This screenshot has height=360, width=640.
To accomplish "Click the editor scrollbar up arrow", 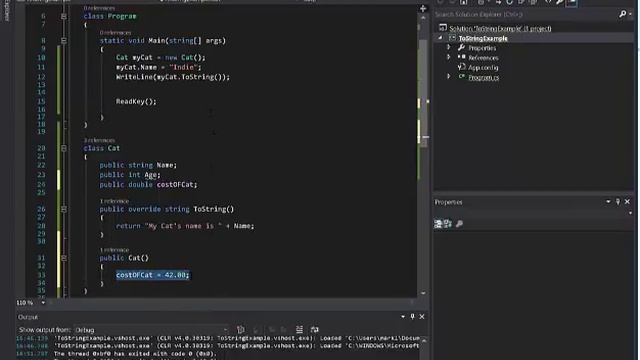I will pyautogui.click(x=423, y=18).
